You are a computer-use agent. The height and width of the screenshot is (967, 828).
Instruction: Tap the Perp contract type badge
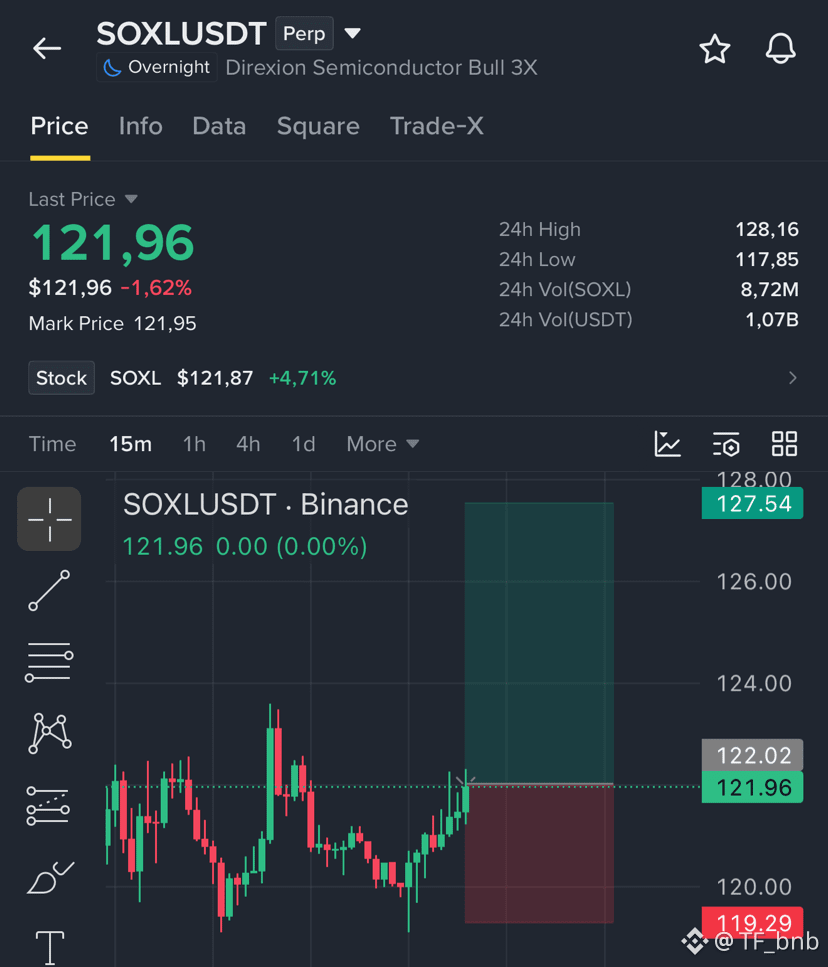tap(304, 33)
